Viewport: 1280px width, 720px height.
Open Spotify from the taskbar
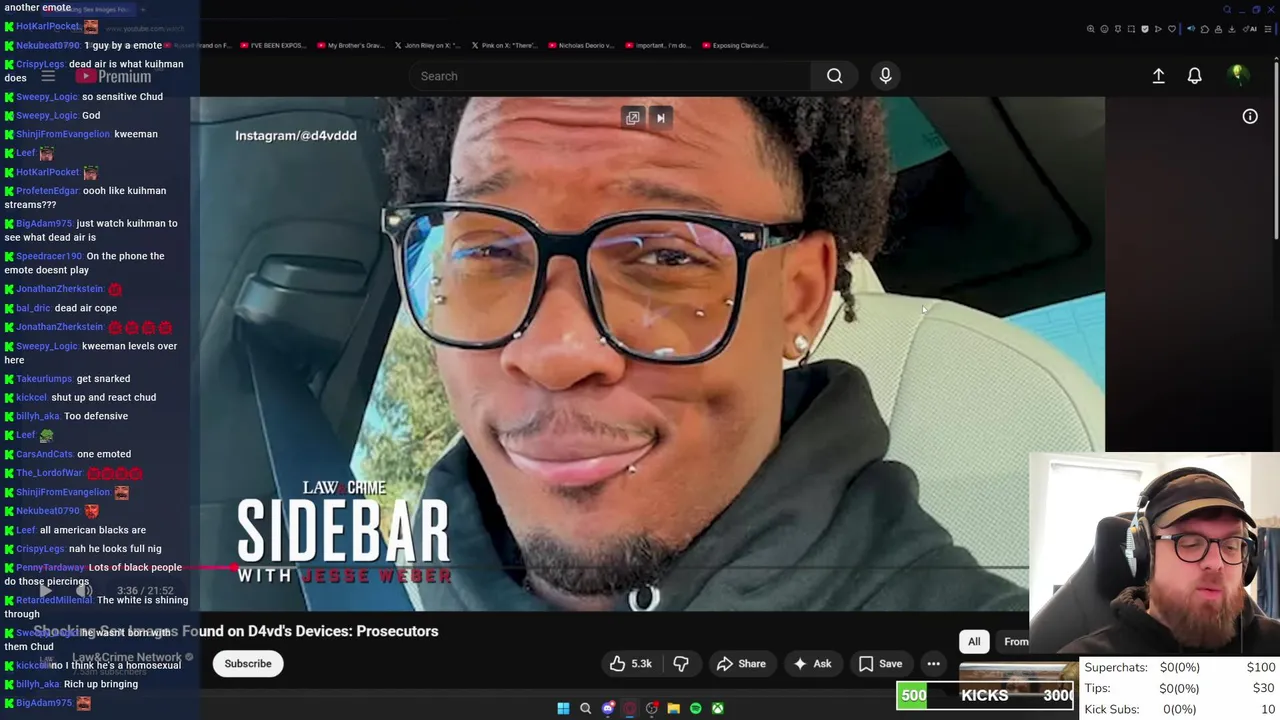click(695, 709)
